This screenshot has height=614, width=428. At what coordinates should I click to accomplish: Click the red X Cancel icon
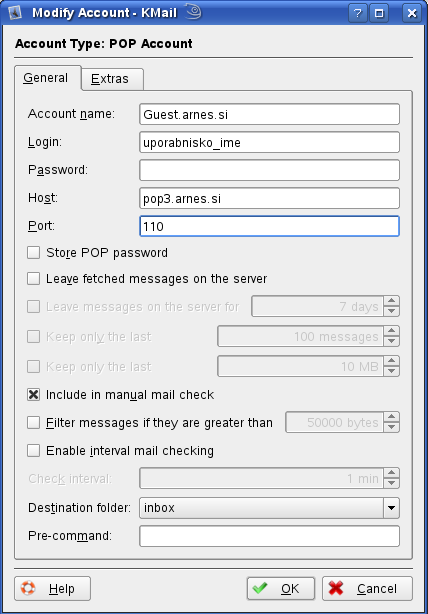click(336, 588)
